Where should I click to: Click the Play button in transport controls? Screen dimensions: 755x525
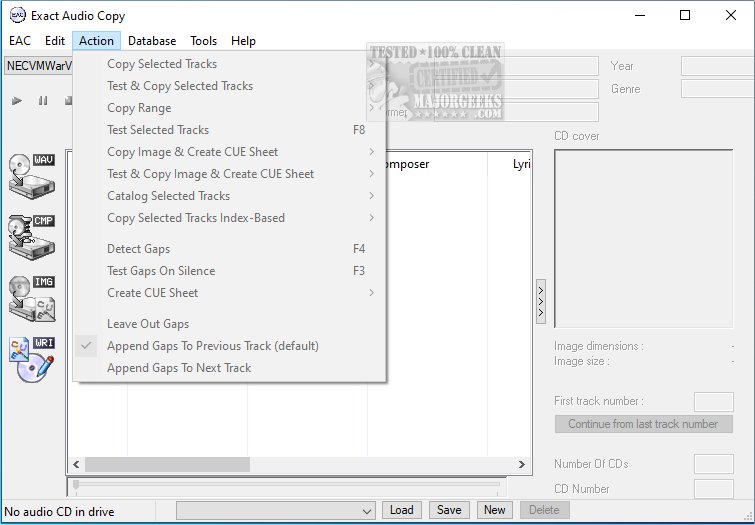17,101
